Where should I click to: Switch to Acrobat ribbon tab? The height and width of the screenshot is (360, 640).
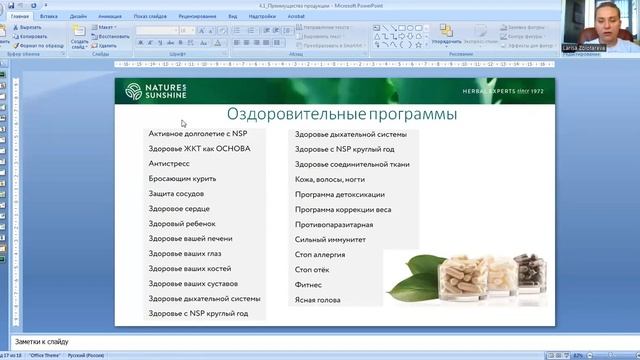[x=296, y=16]
